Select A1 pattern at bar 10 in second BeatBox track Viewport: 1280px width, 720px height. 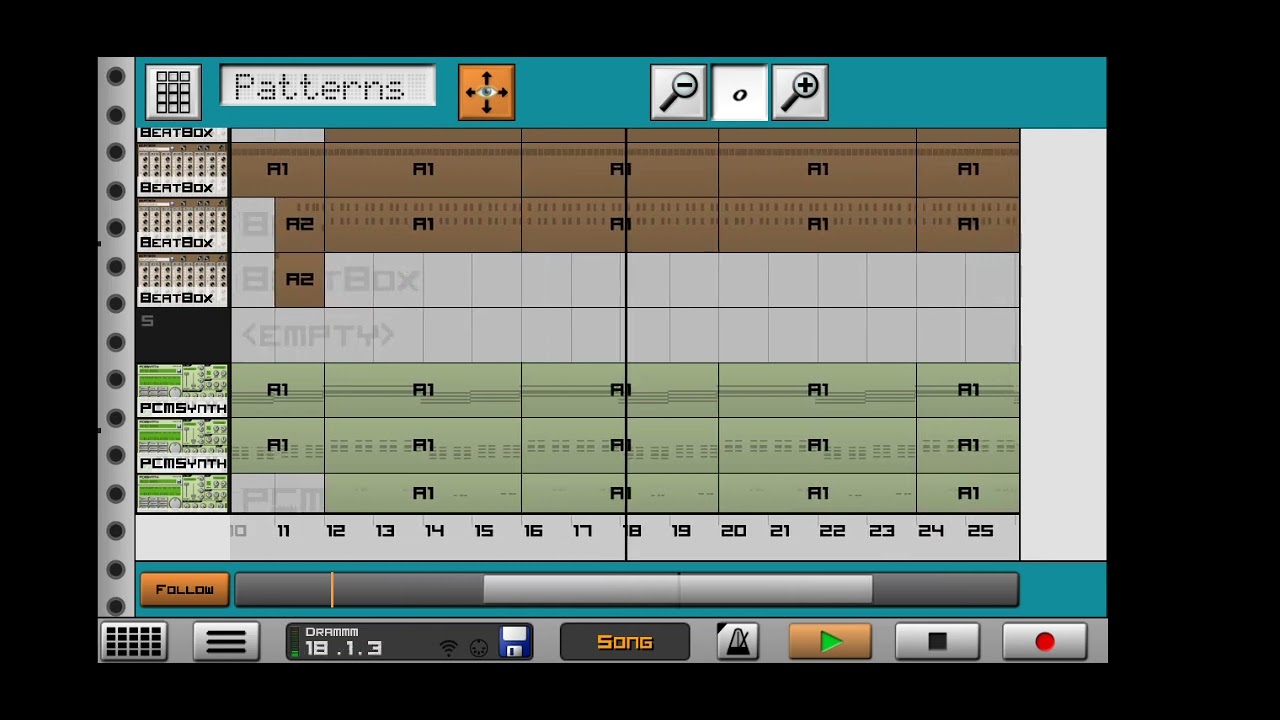tap(277, 170)
